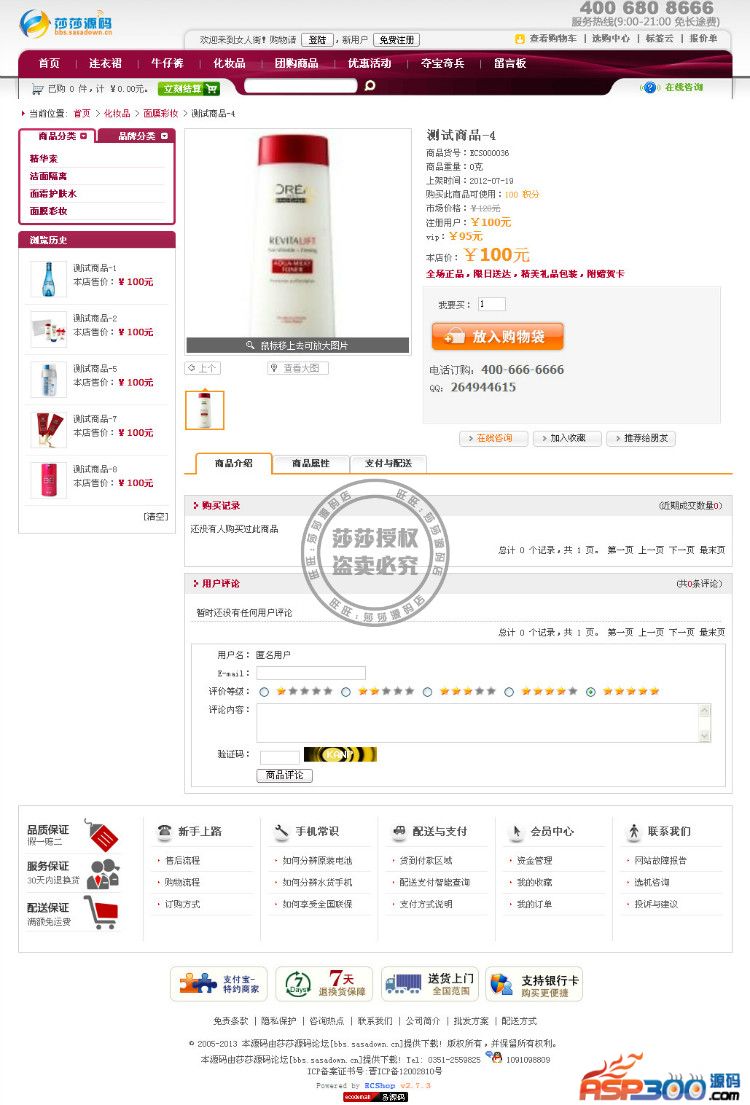The height and width of the screenshot is (1105, 750).
Task: Click the 放入购物袋 add to bag button
Action: (x=498, y=336)
